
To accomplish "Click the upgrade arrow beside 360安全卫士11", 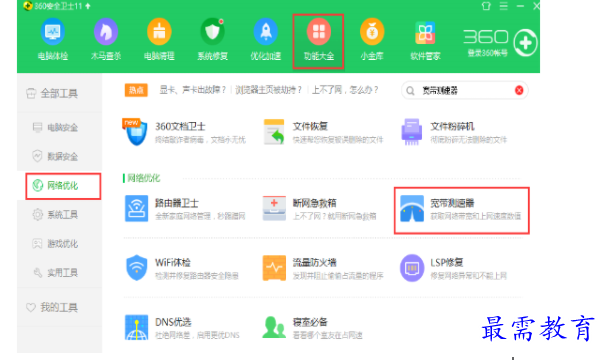I will coord(88,6).
